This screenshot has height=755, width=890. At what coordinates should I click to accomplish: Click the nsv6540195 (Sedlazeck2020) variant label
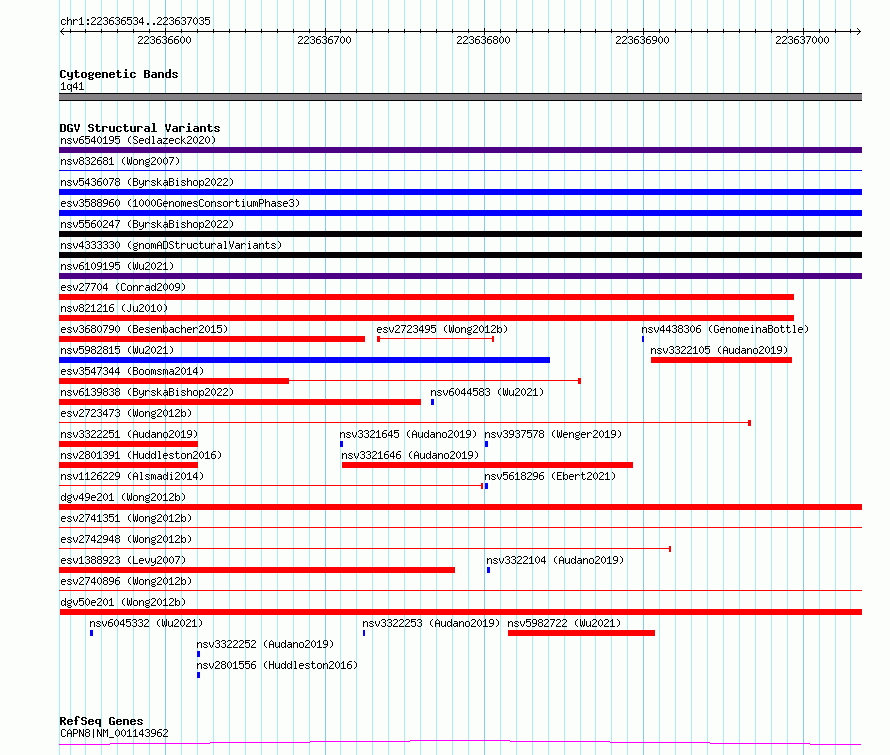[x=138, y=140]
